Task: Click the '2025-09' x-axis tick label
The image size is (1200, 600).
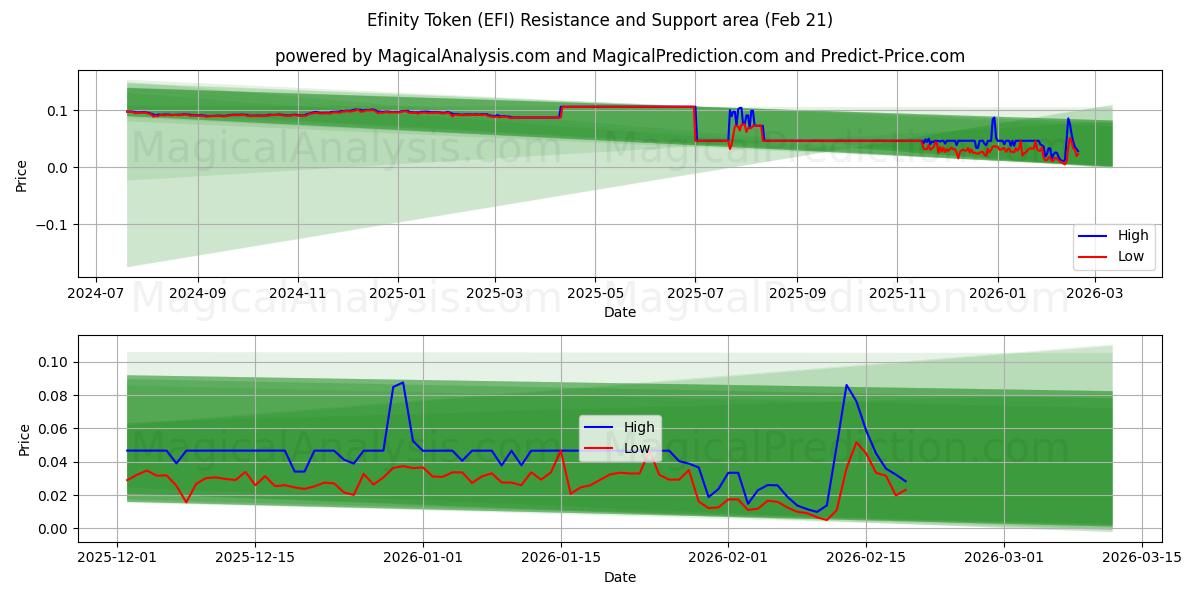Action: pos(797,293)
